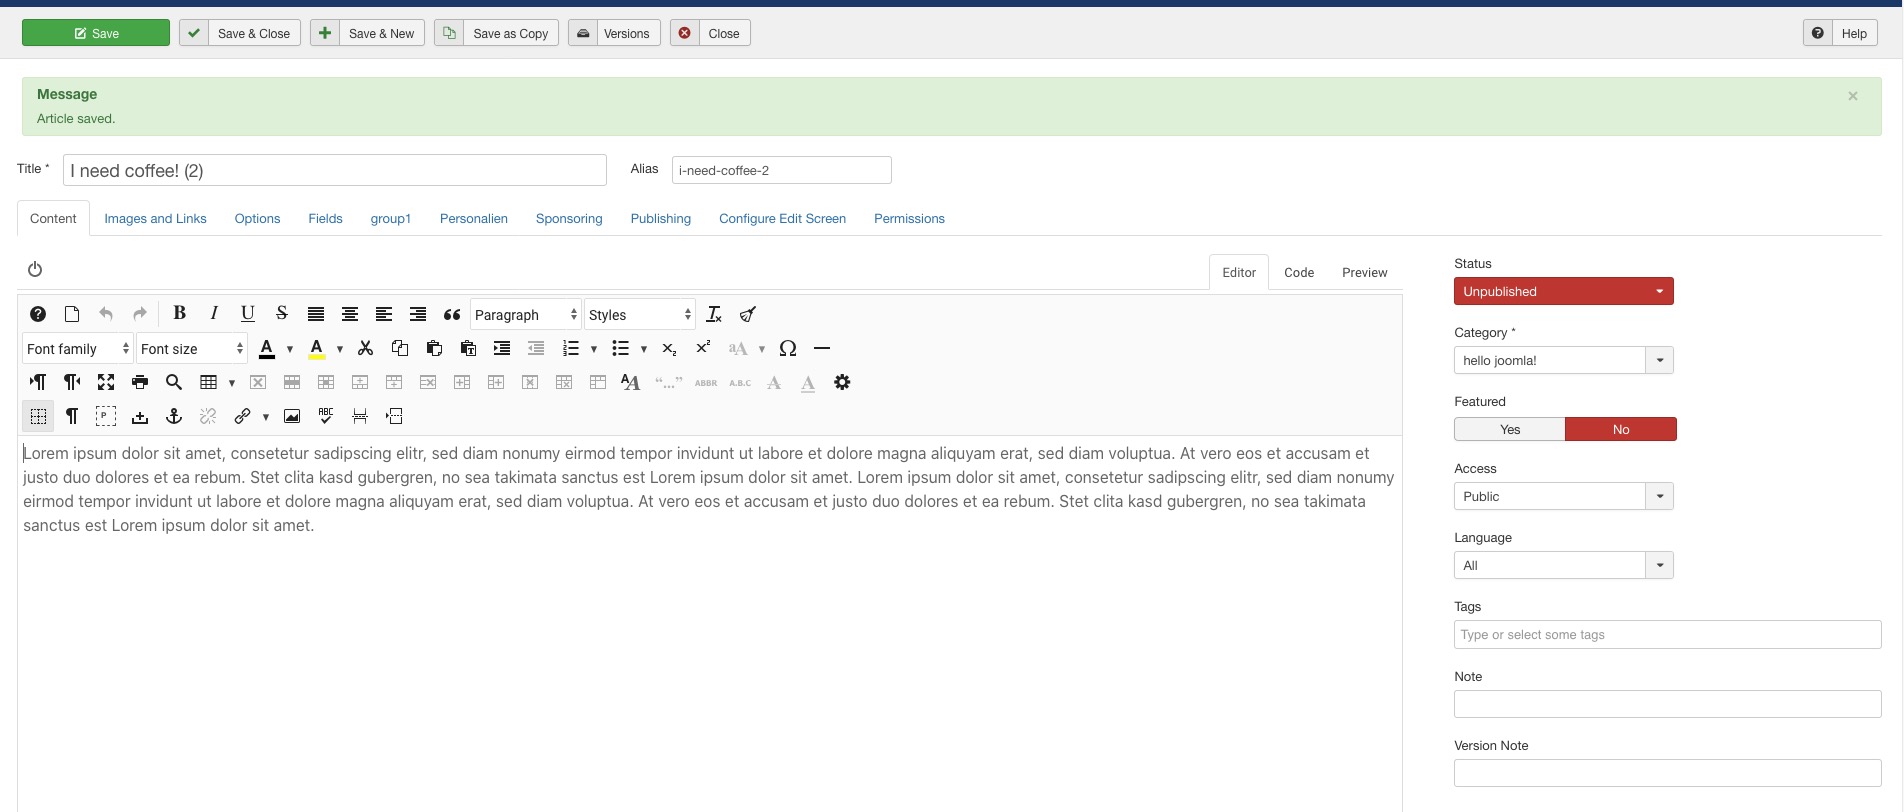Insert a page break

(x=360, y=416)
